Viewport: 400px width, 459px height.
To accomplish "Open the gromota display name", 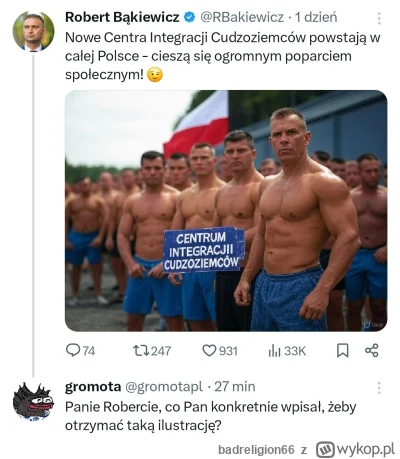I will tap(93, 387).
